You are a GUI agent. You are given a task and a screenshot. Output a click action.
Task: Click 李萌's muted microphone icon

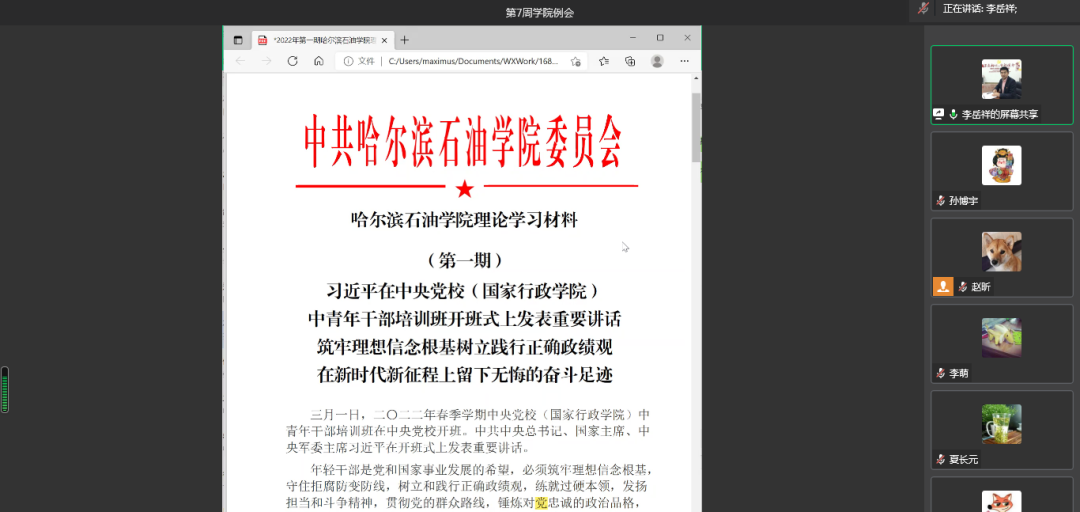tap(941, 373)
